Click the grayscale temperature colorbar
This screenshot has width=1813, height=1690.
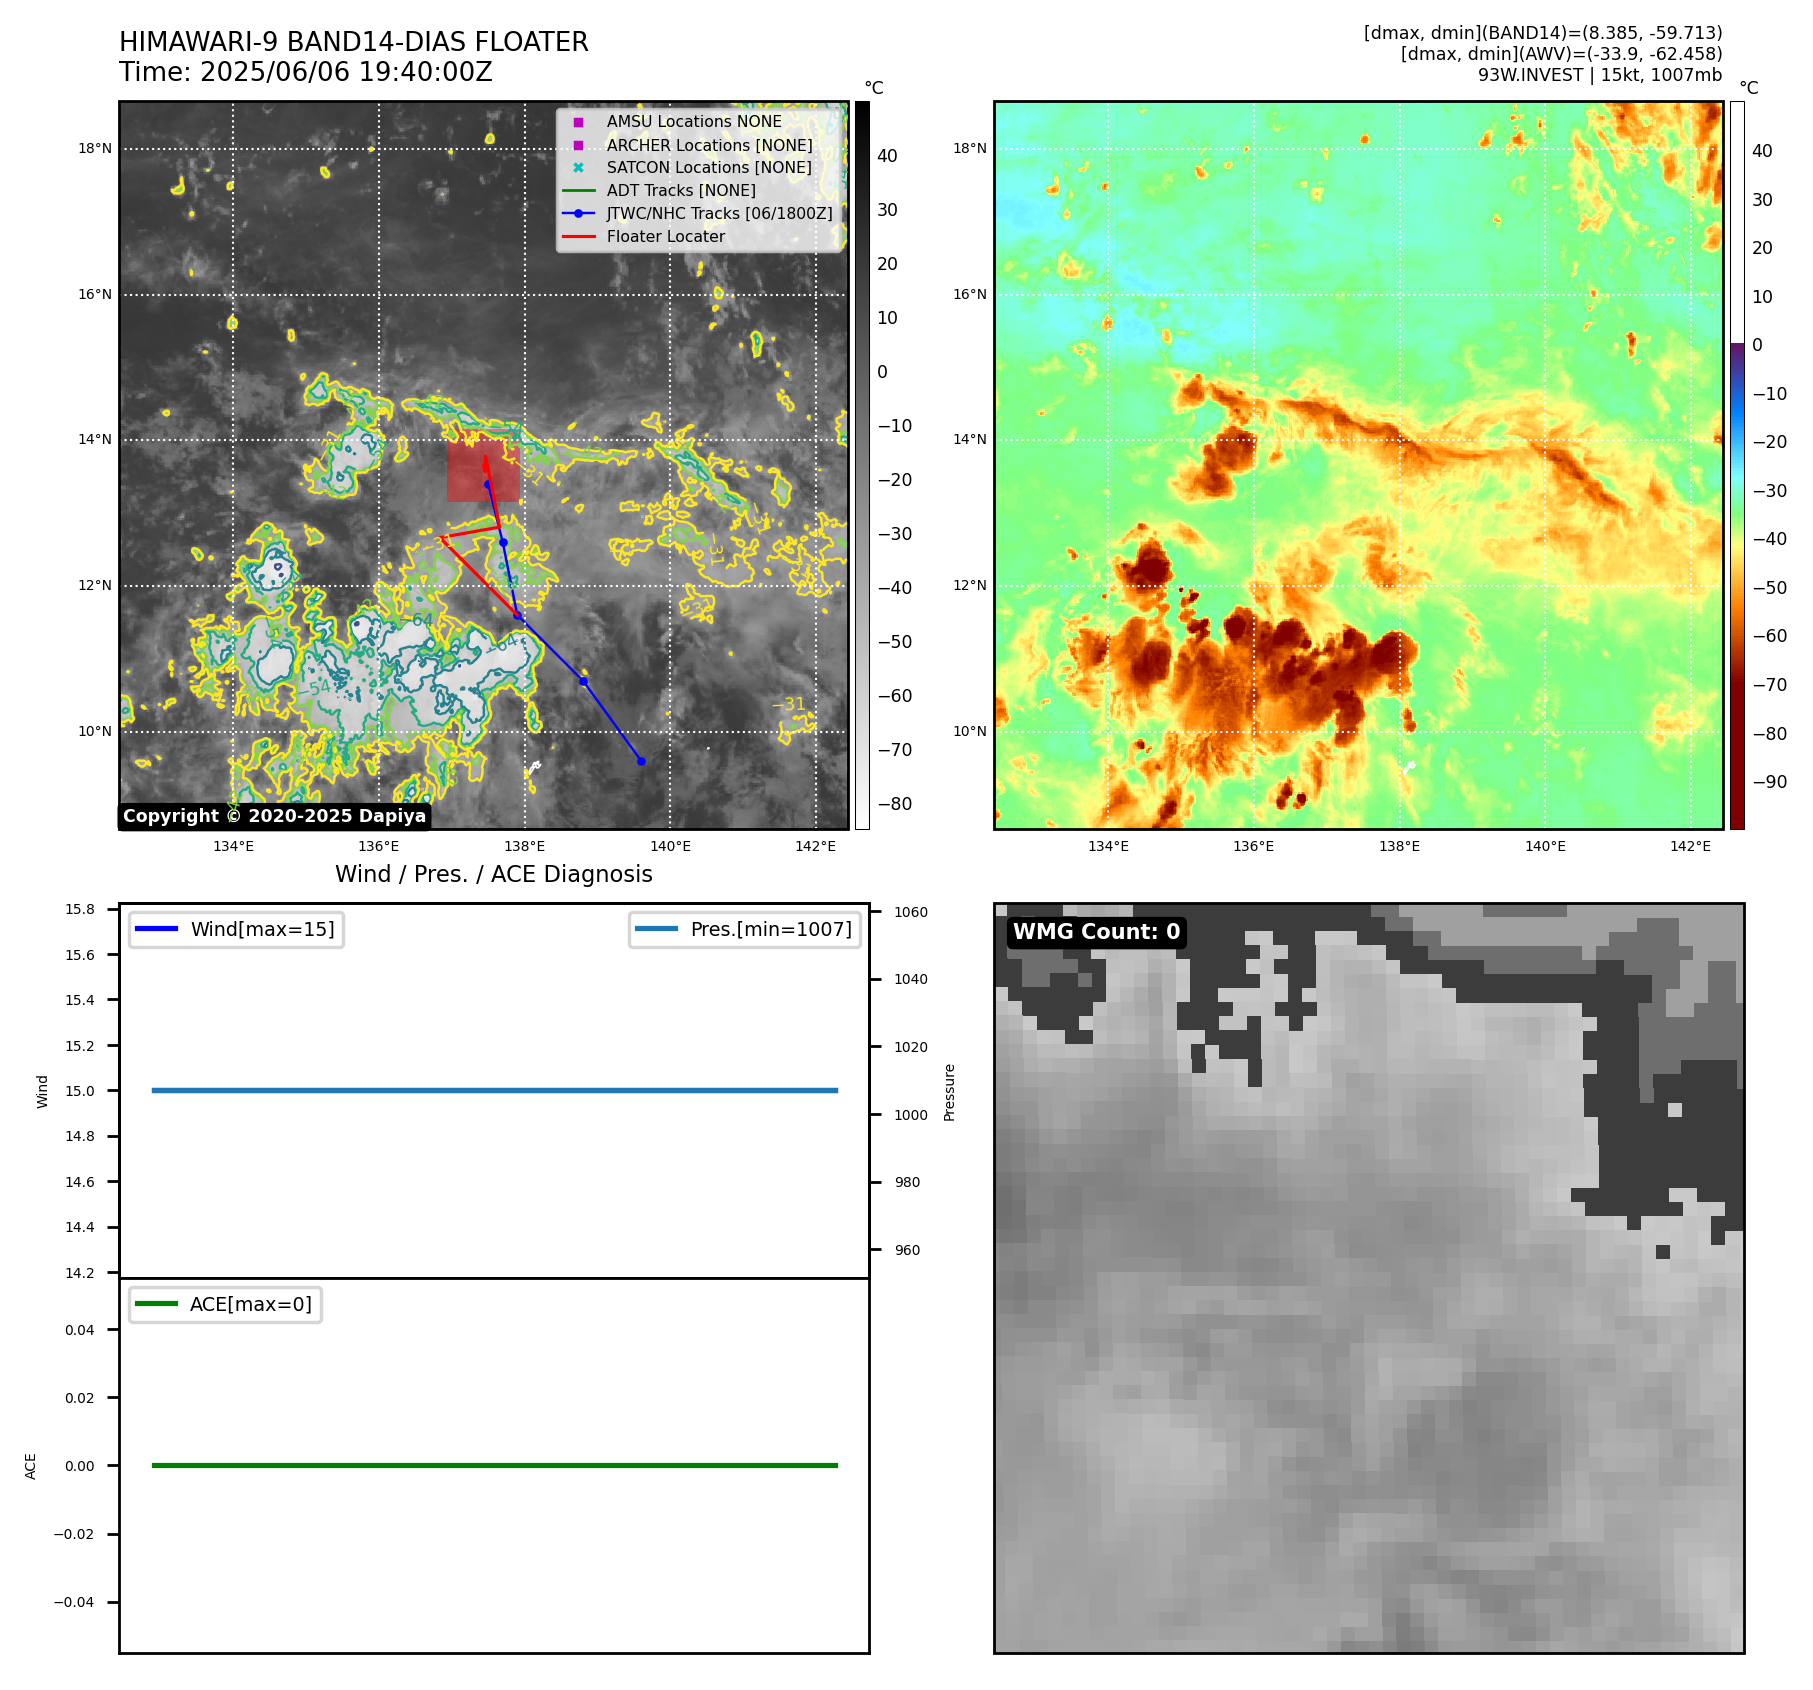[x=862, y=465]
